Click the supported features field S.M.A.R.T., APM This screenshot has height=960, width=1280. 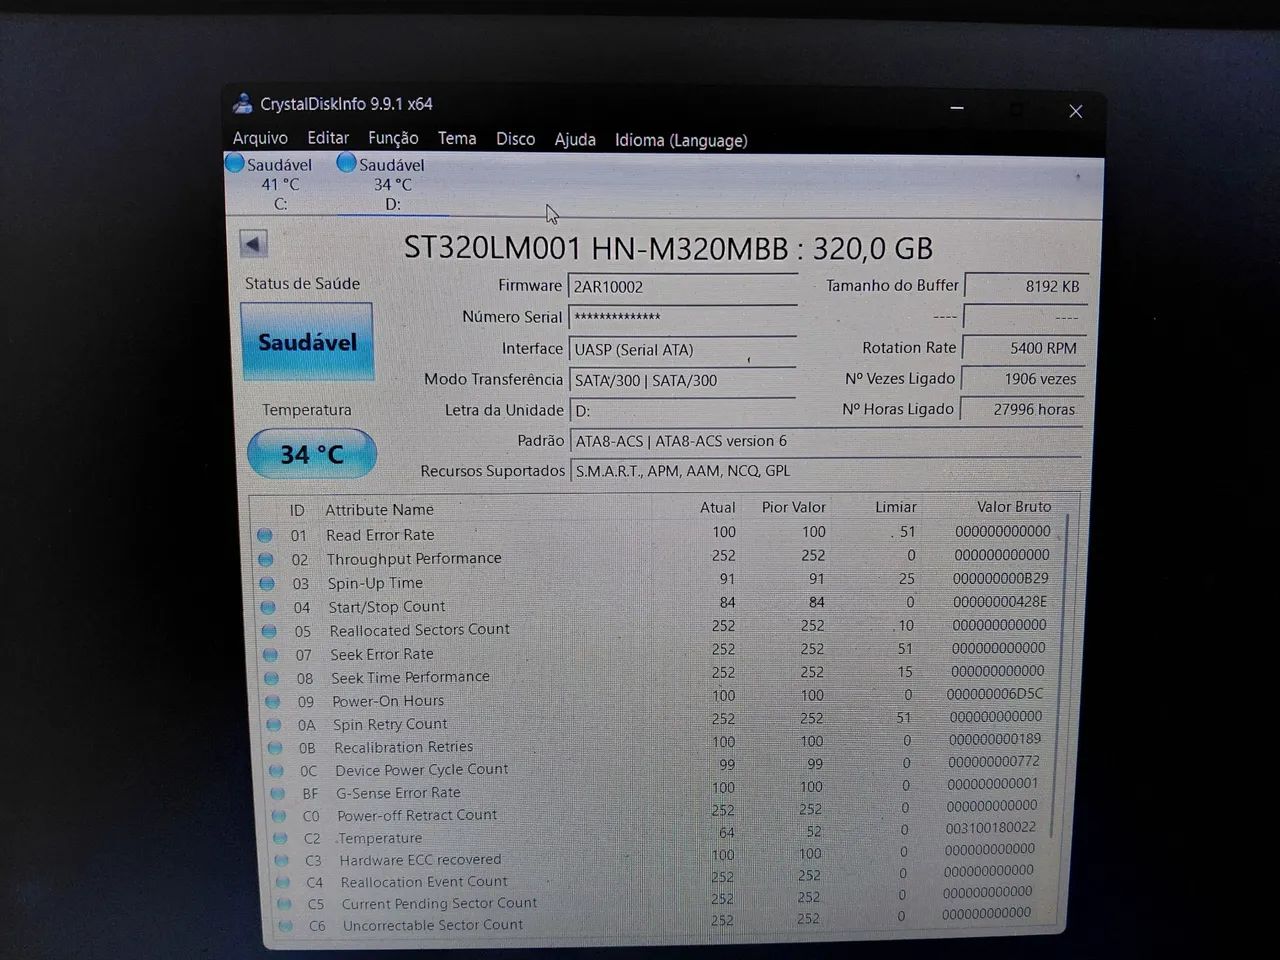[826, 471]
